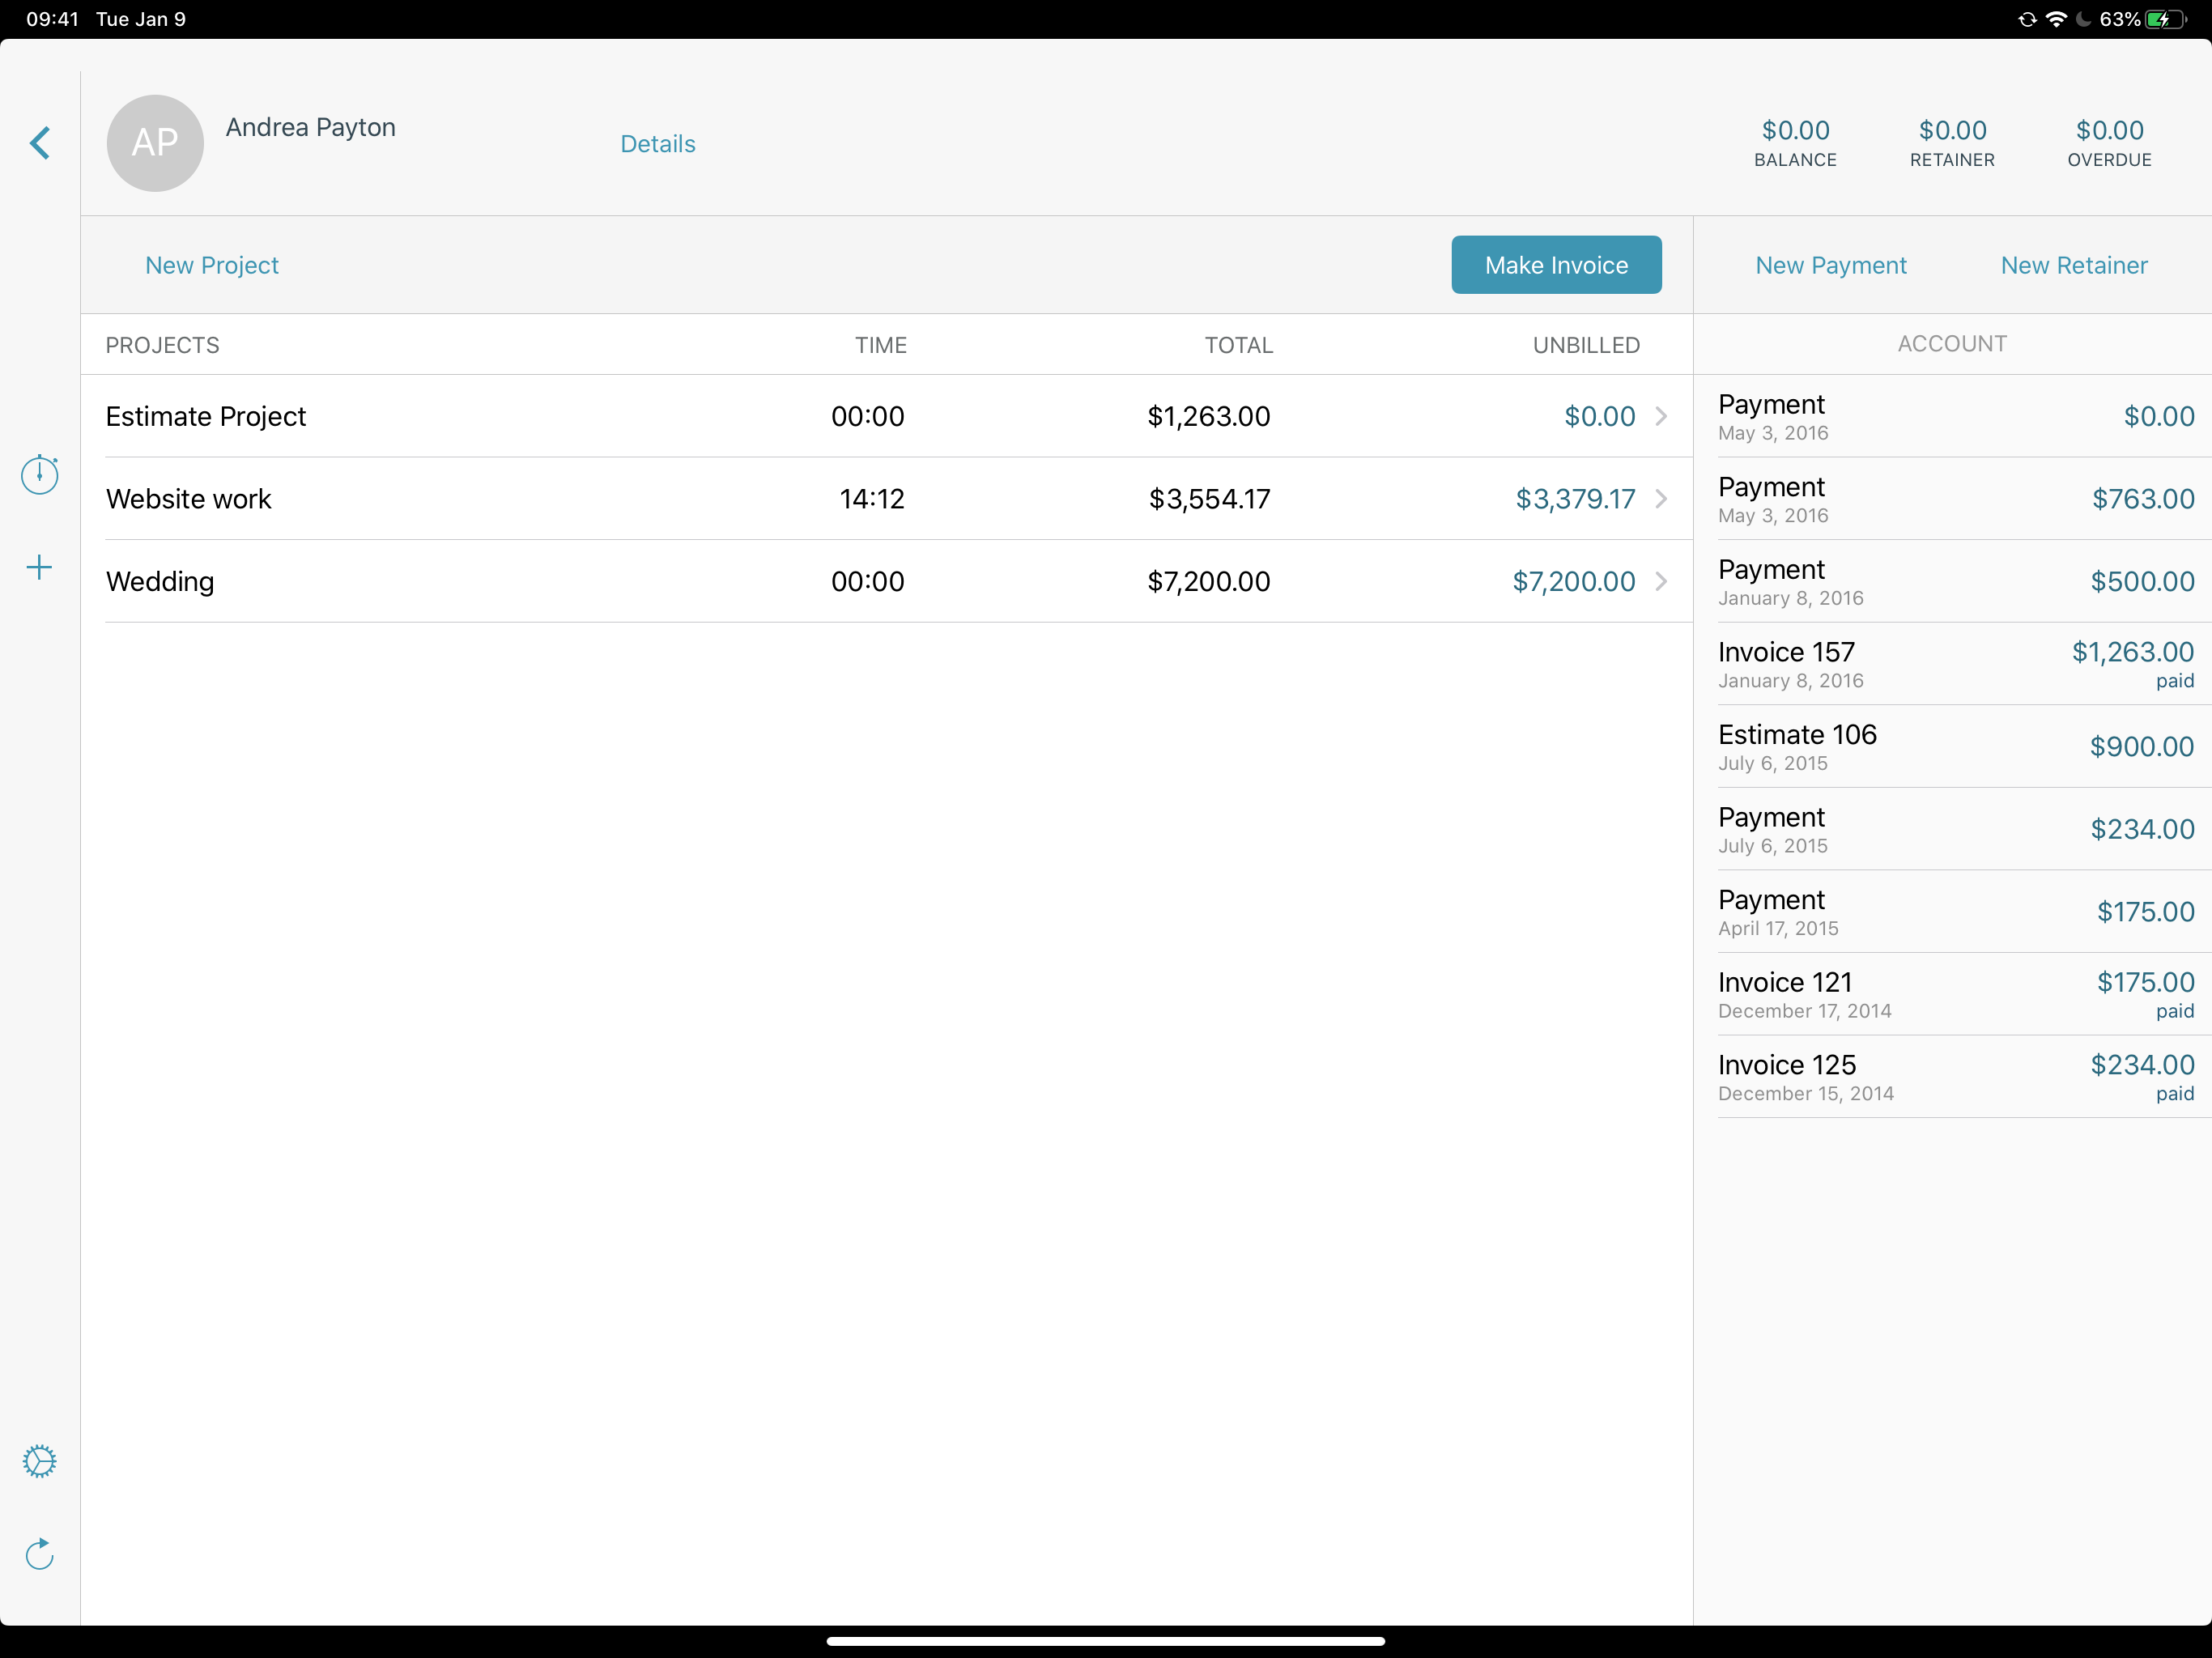Open the Details link
Image resolution: width=2212 pixels, height=1658 pixels.
coord(658,144)
